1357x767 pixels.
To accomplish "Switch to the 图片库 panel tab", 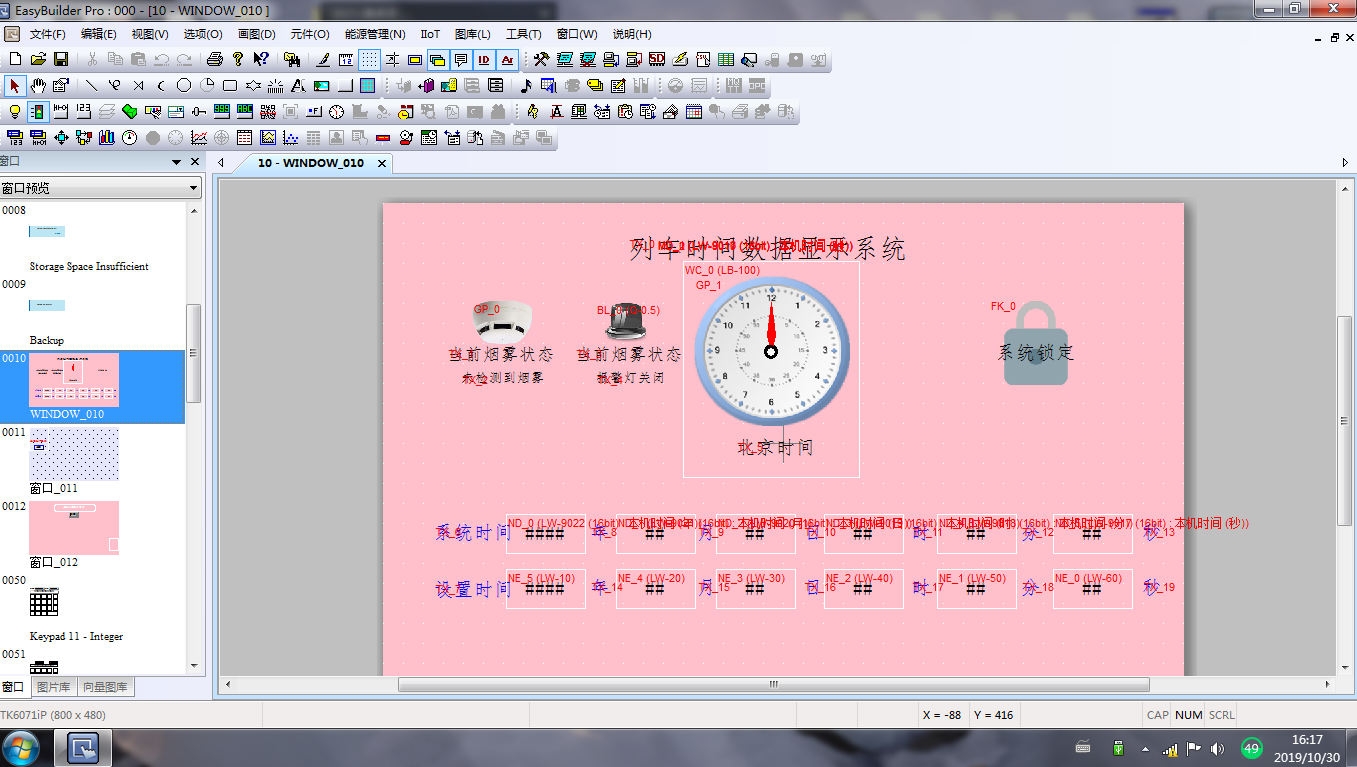I will 53,687.
